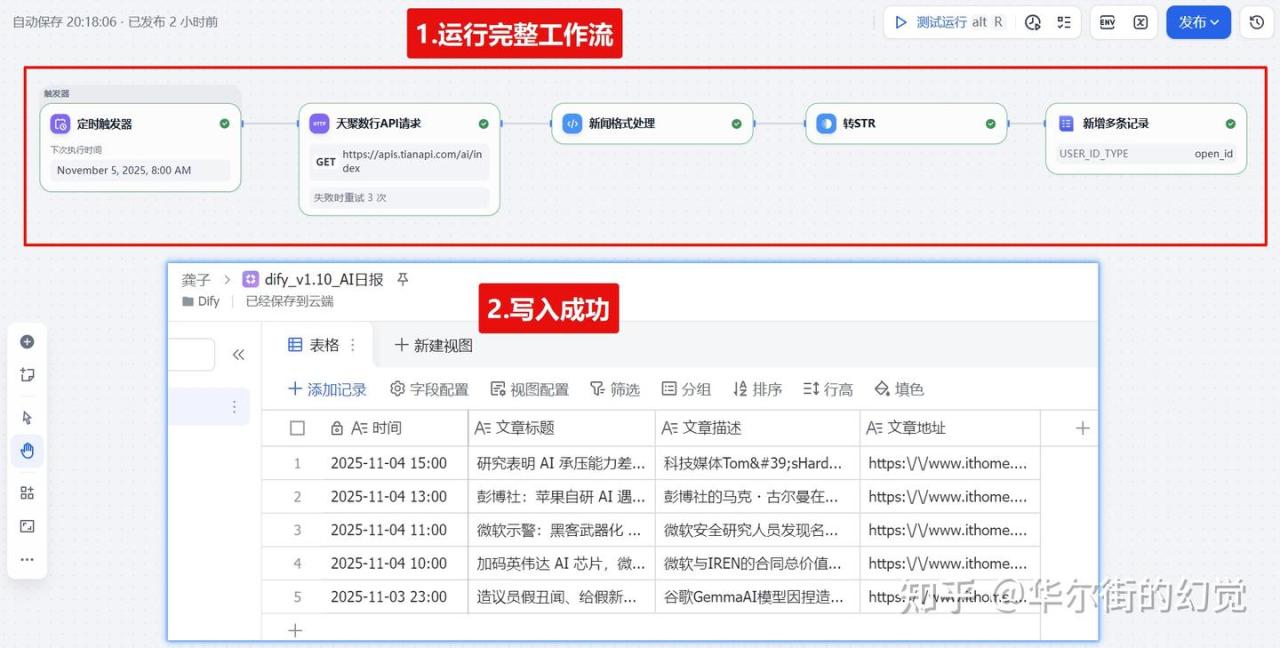Click 添加记录 to add a record
This screenshot has width=1280, height=648.
[x=327, y=389]
